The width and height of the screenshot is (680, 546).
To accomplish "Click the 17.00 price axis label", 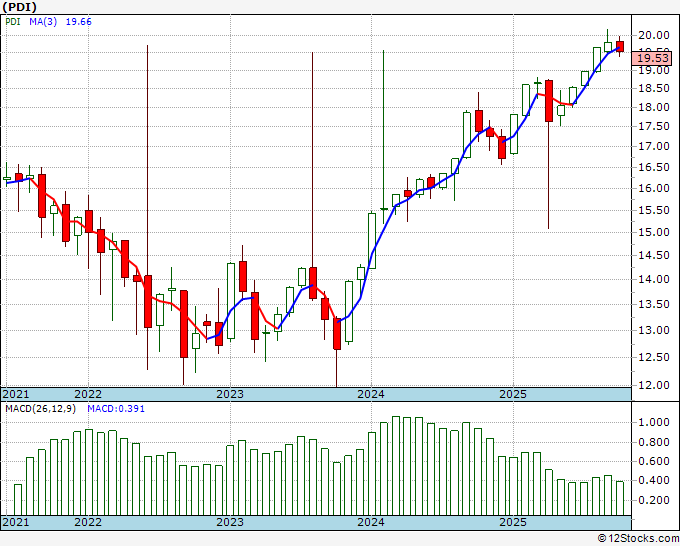I will point(654,147).
